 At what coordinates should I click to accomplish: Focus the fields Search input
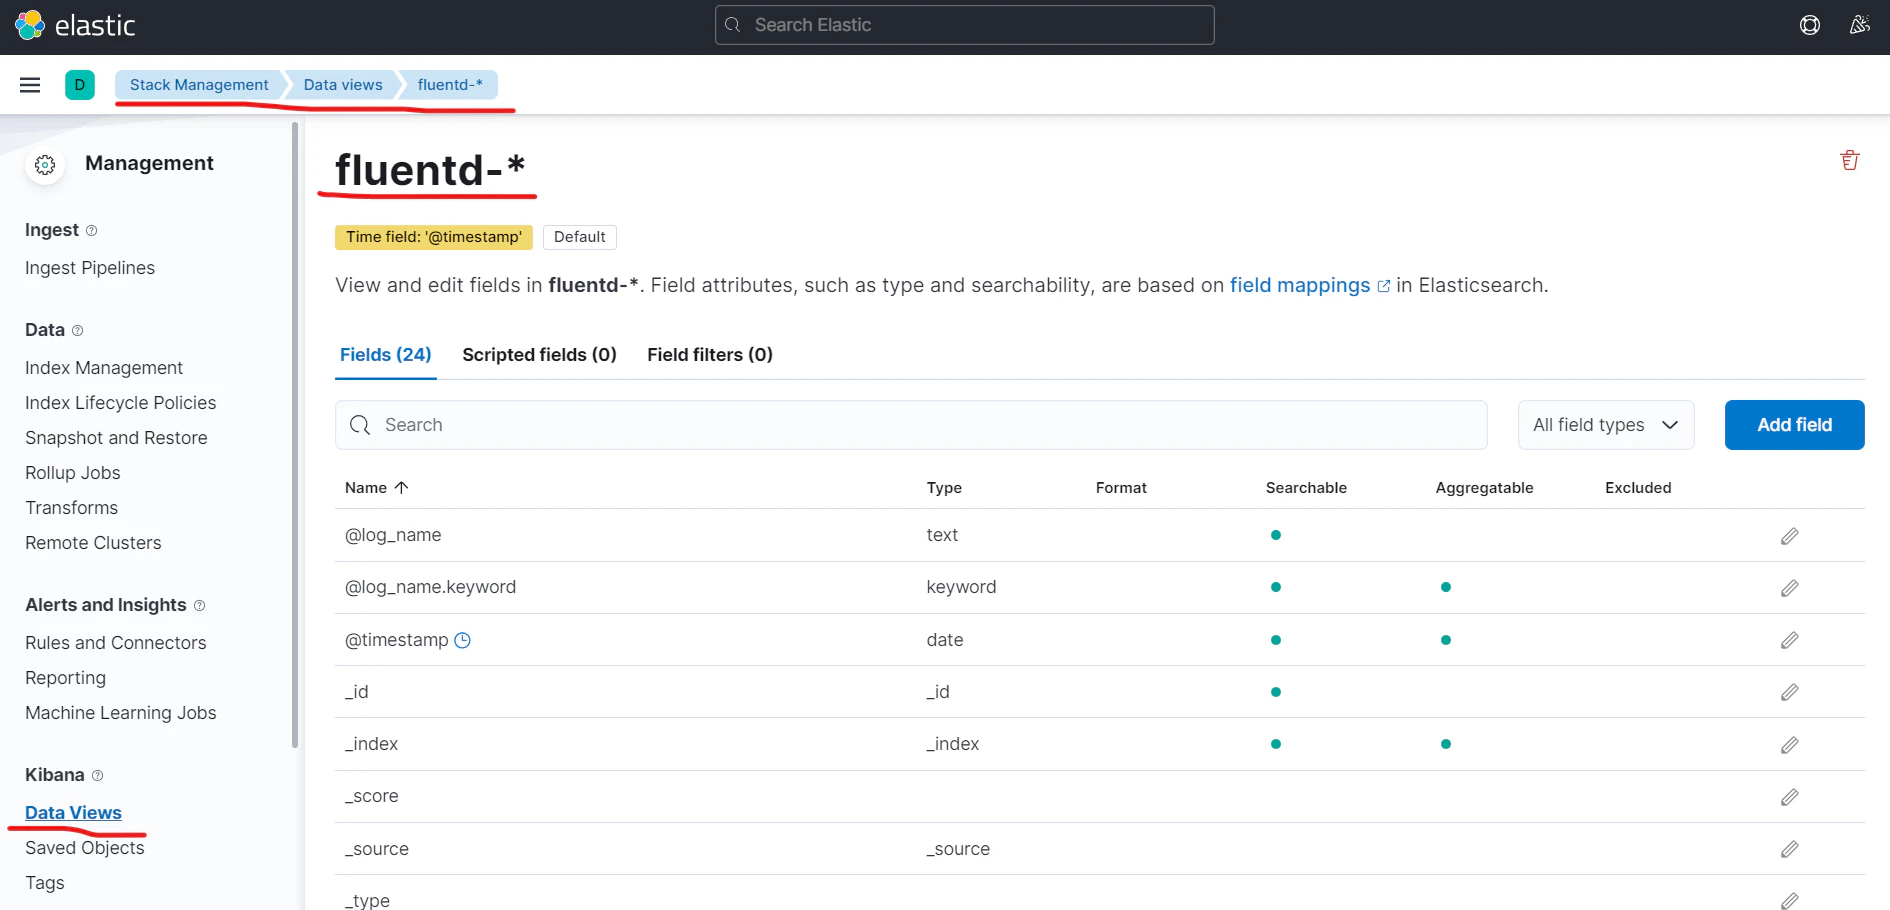click(911, 425)
